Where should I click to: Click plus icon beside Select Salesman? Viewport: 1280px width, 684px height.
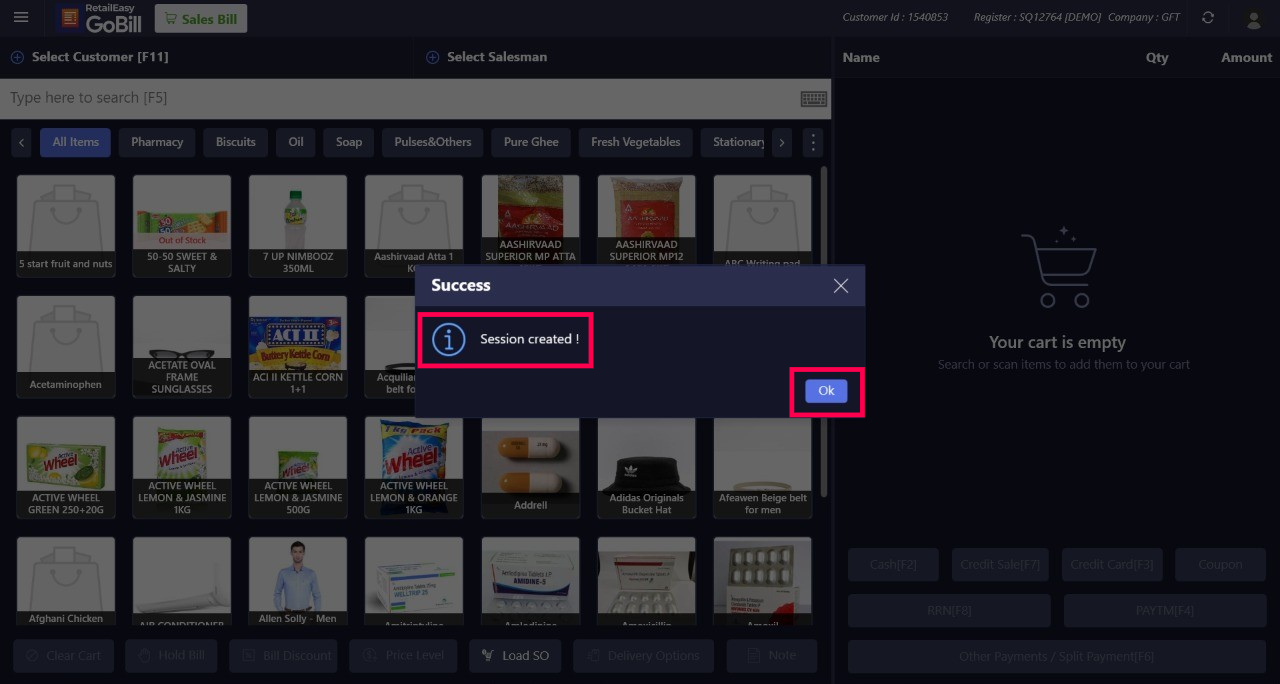pos(432,57)
